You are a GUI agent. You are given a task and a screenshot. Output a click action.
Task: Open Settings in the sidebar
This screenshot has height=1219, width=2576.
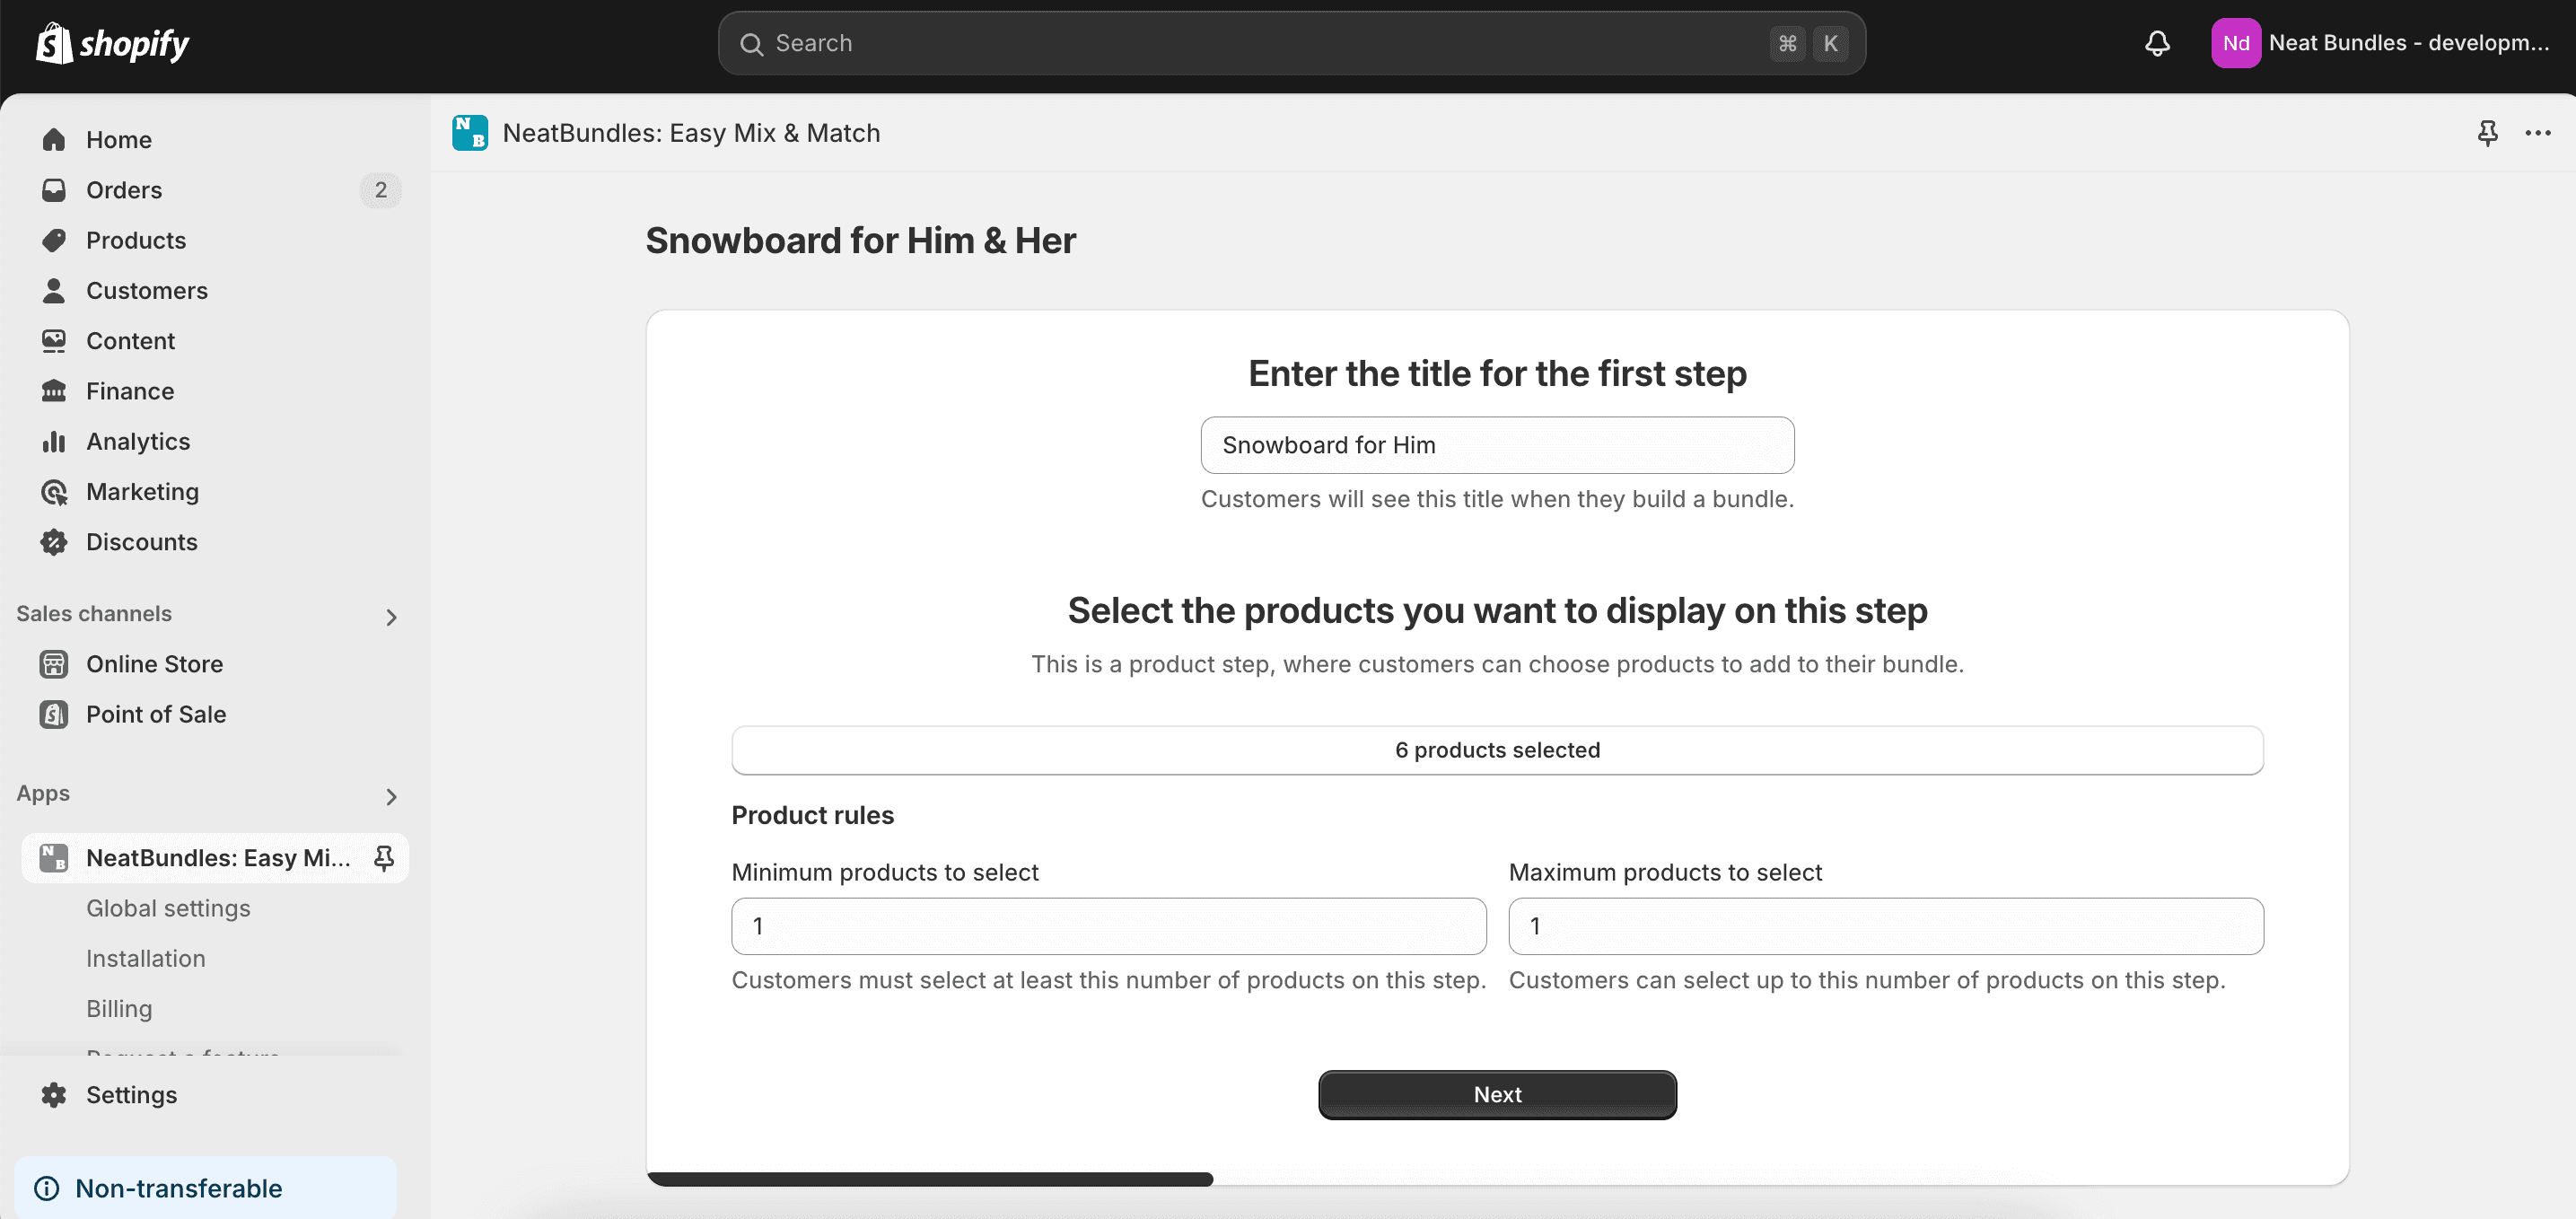coord(215,1095)
